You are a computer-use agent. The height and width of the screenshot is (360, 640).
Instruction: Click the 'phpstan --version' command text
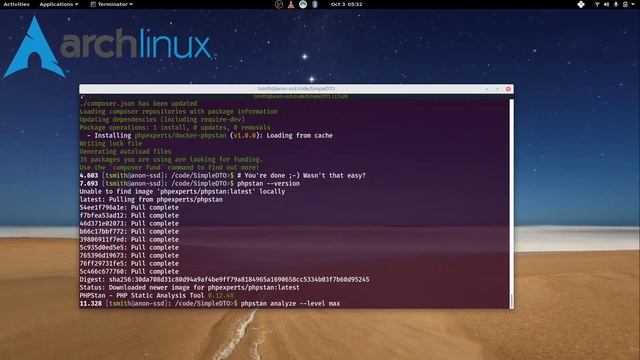click(x=268, y=183)
